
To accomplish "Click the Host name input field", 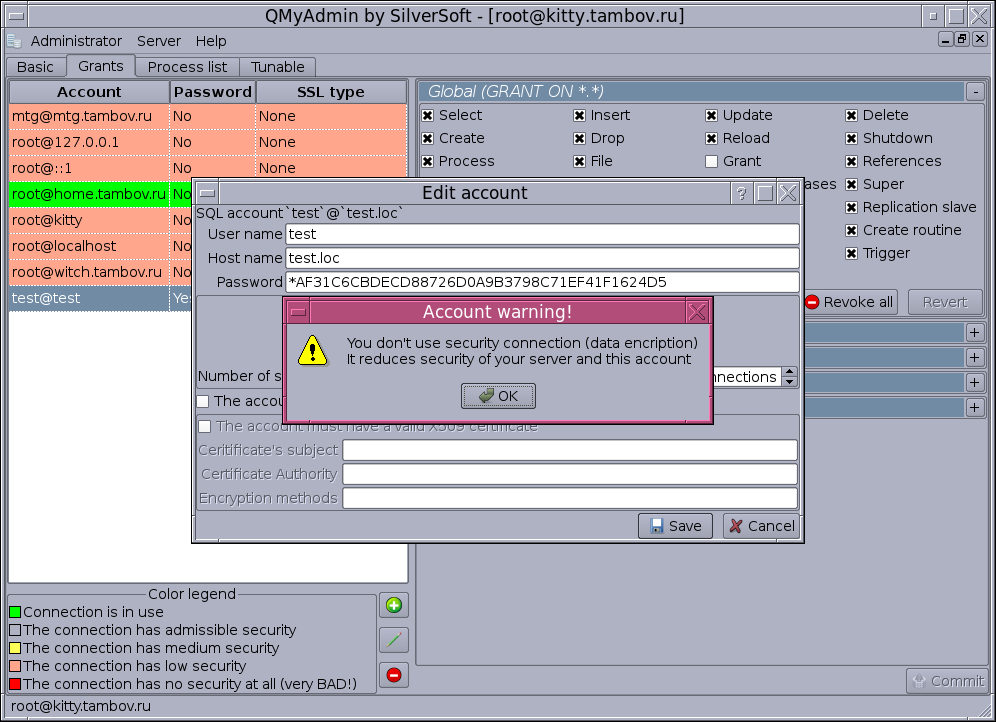I will tap(542, 258).
